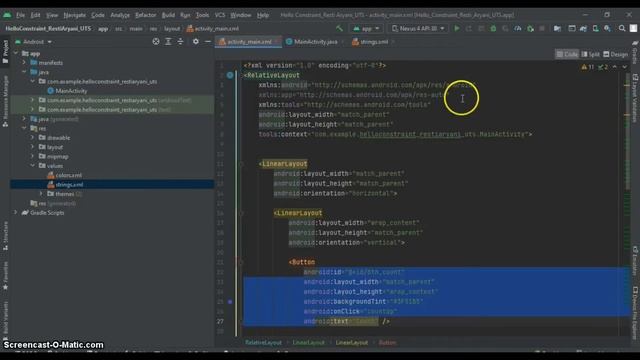Collapse the values folder
Screen dimensions: 640x360
(x=33, y=166)
